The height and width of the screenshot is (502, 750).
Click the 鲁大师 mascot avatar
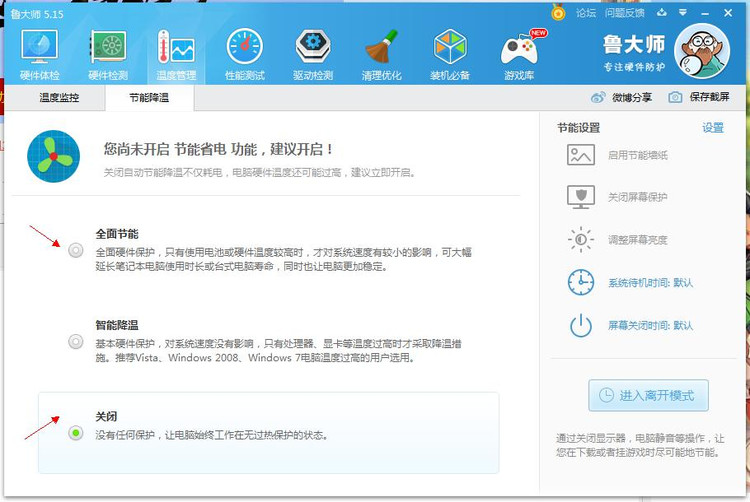pyautogui.click(x=702, y=52)
